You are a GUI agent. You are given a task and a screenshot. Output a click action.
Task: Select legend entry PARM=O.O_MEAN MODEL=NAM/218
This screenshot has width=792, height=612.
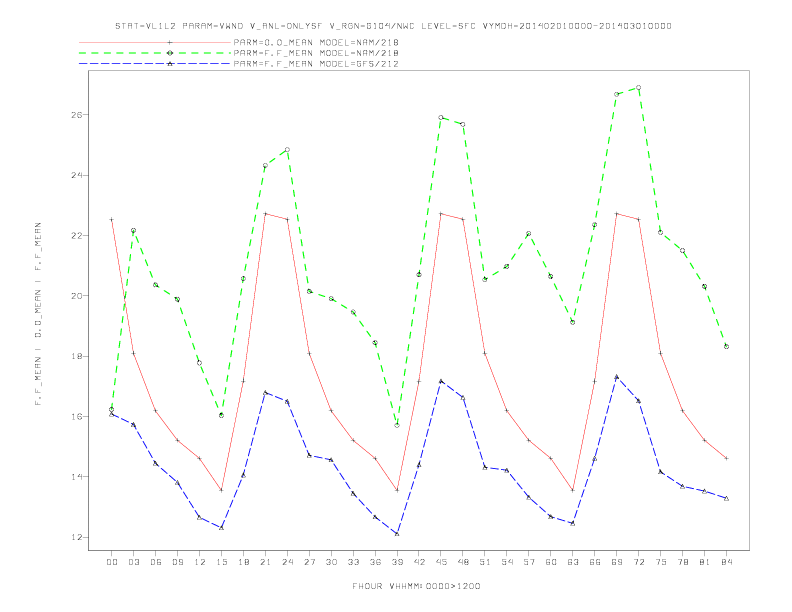coord(316,42)
